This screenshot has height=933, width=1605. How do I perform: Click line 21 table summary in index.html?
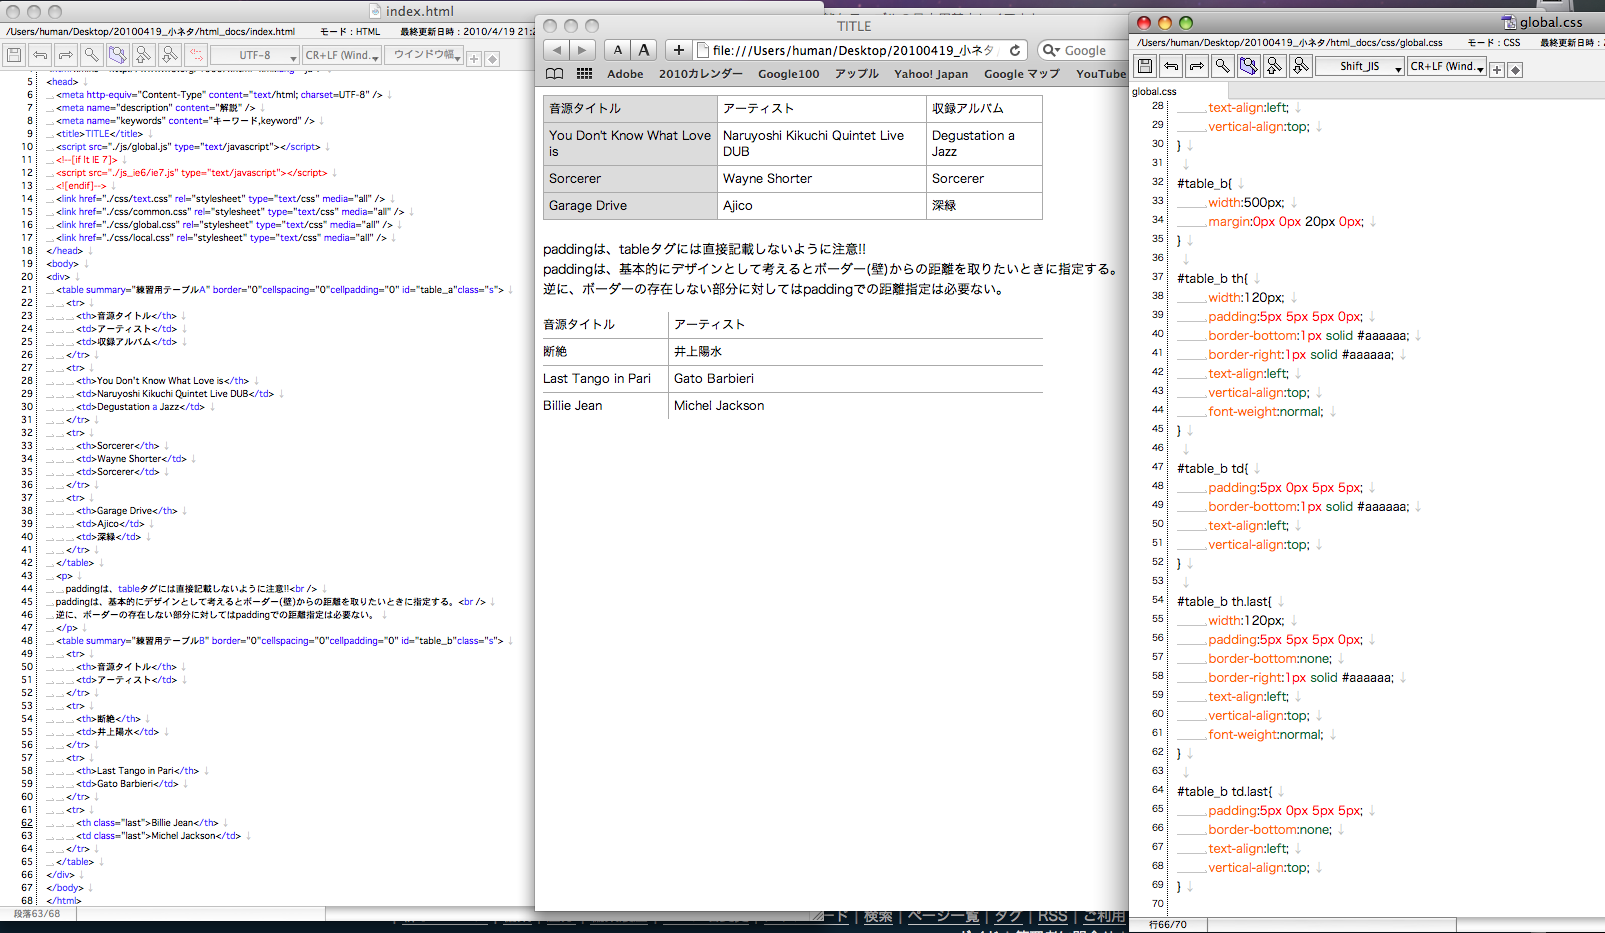coord(280,290)
